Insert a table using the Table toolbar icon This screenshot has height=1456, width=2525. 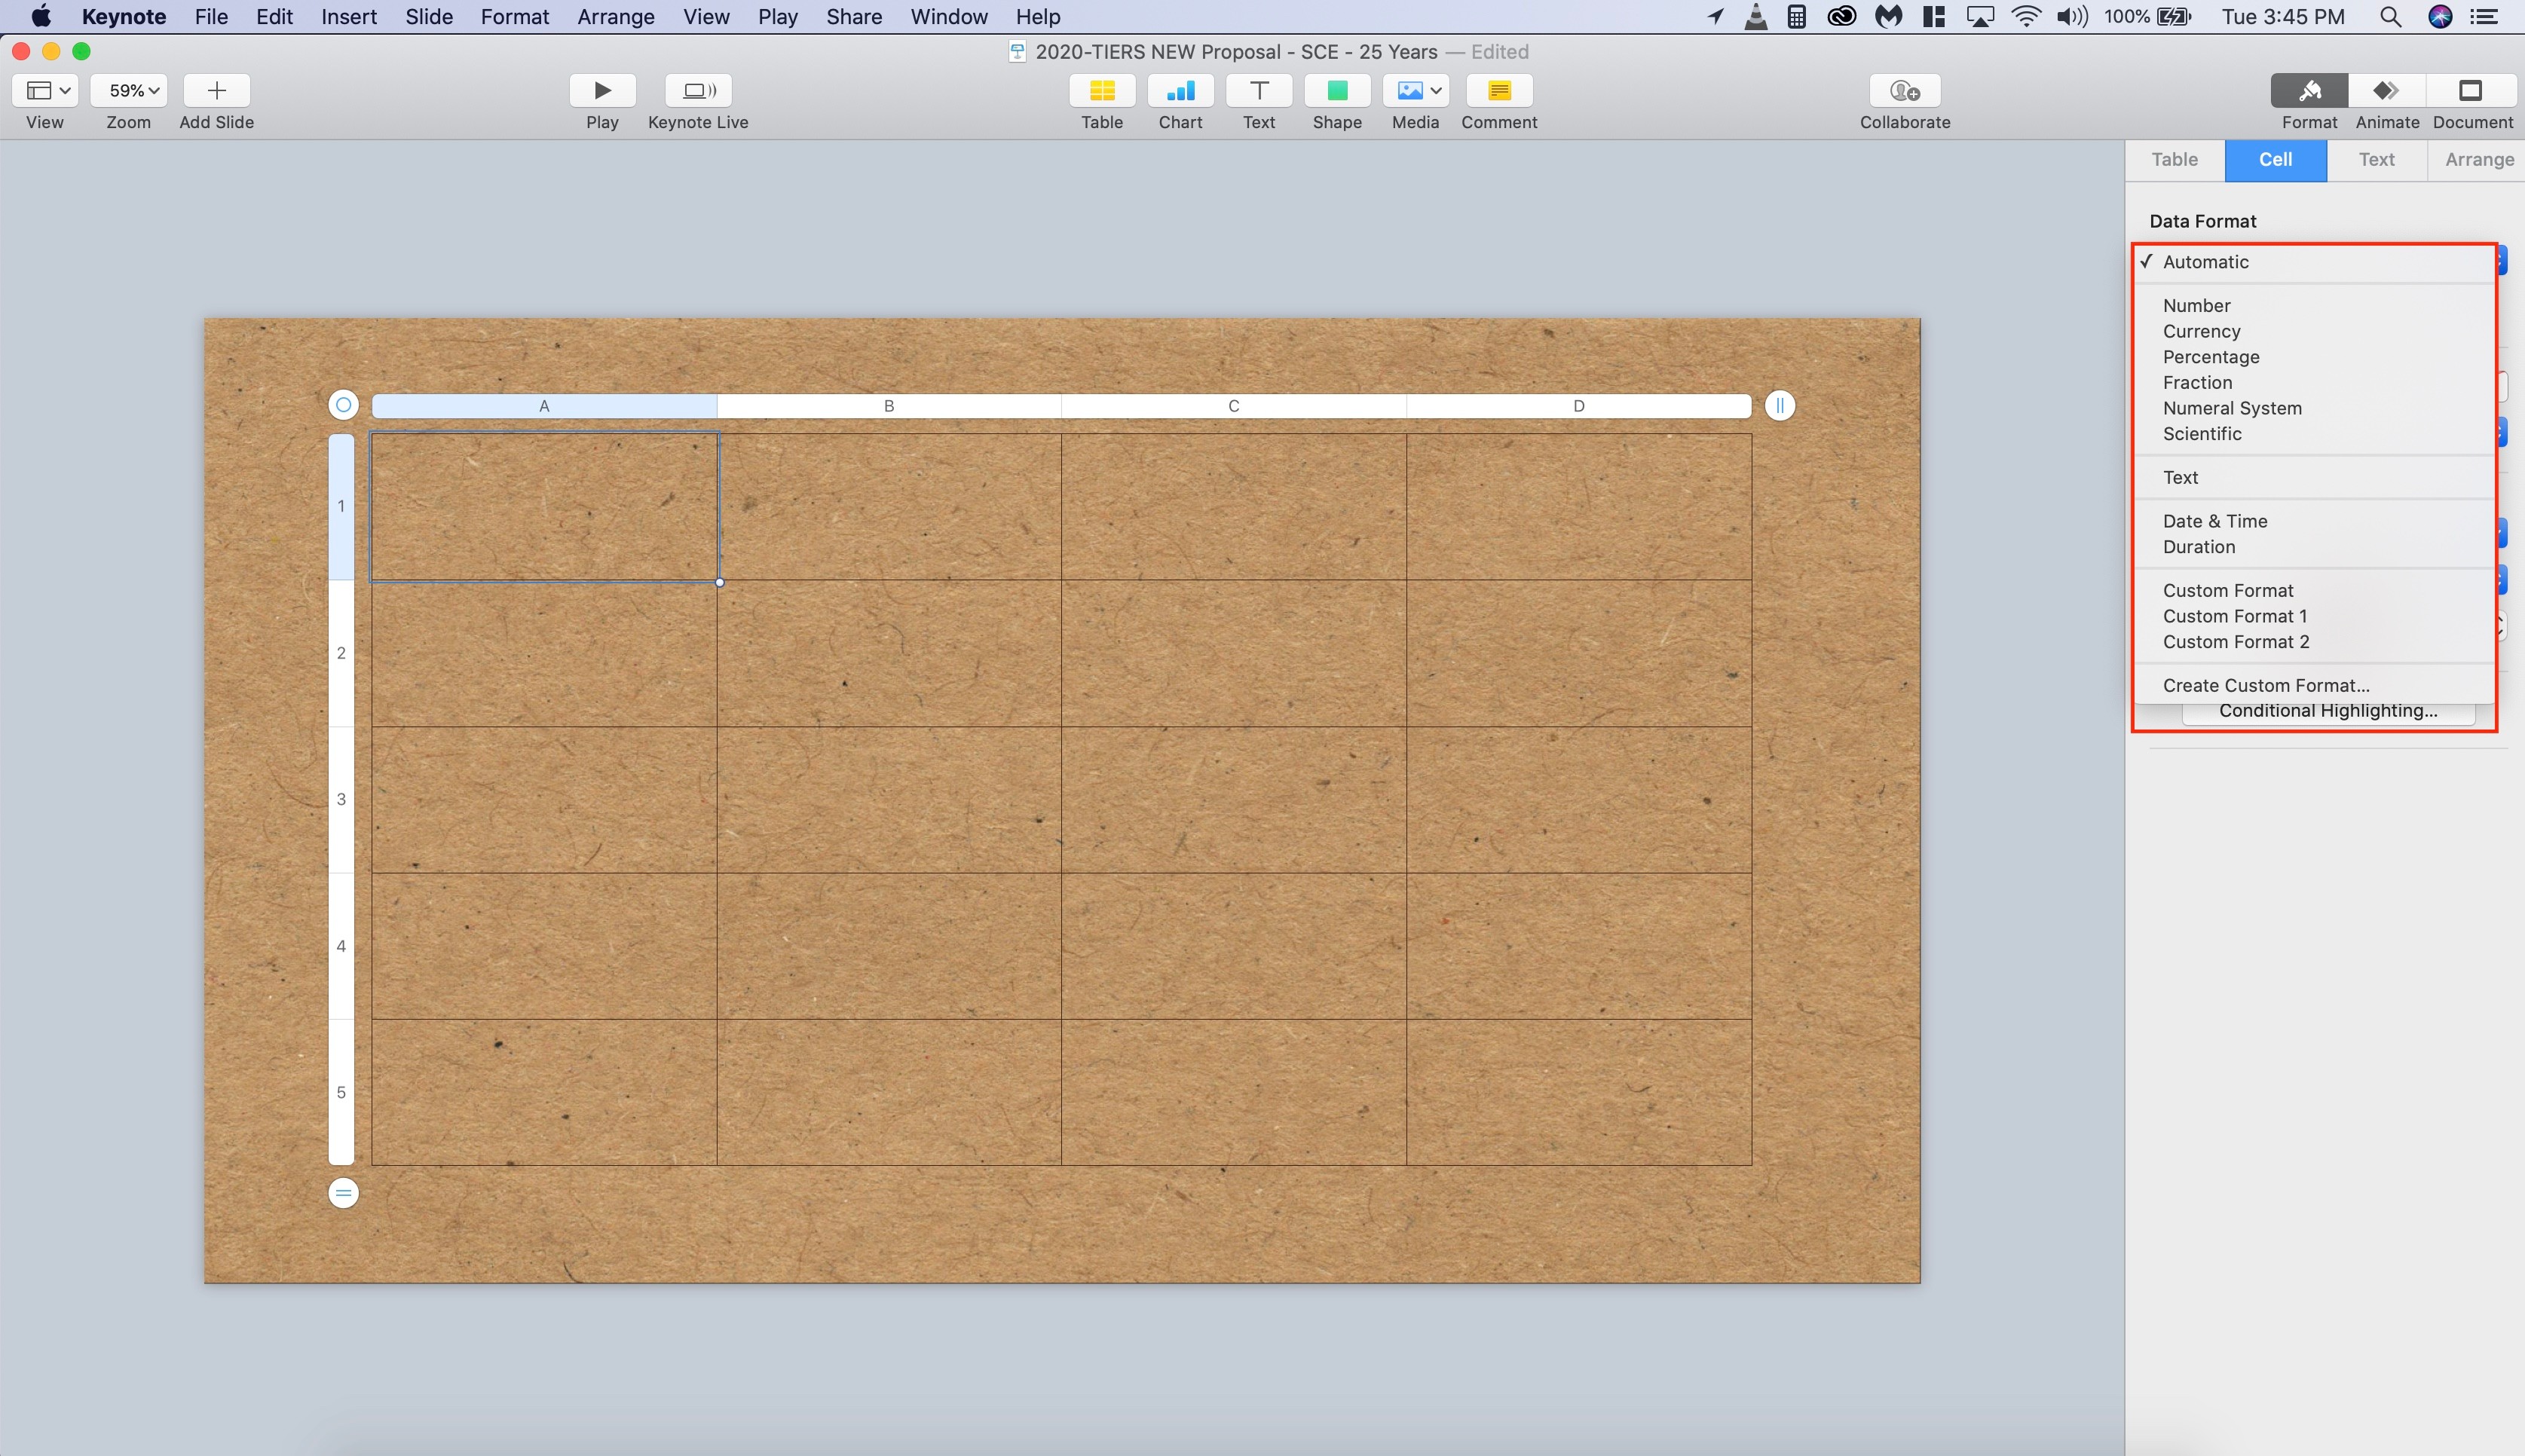coord(1101,91)
